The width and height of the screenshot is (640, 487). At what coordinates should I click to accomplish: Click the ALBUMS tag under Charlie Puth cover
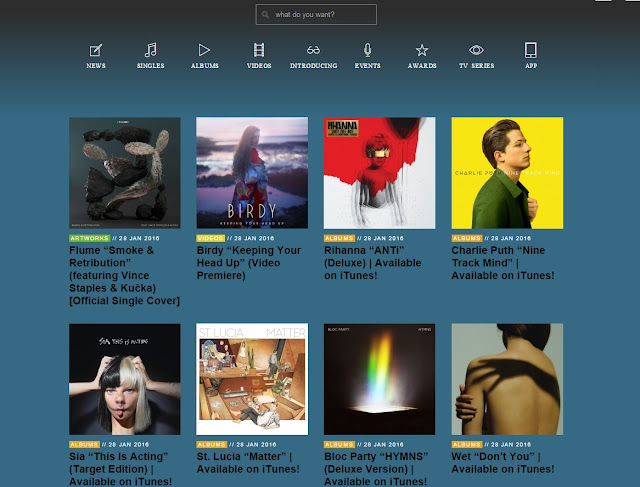pyautogui.click(x=467, y=238)
